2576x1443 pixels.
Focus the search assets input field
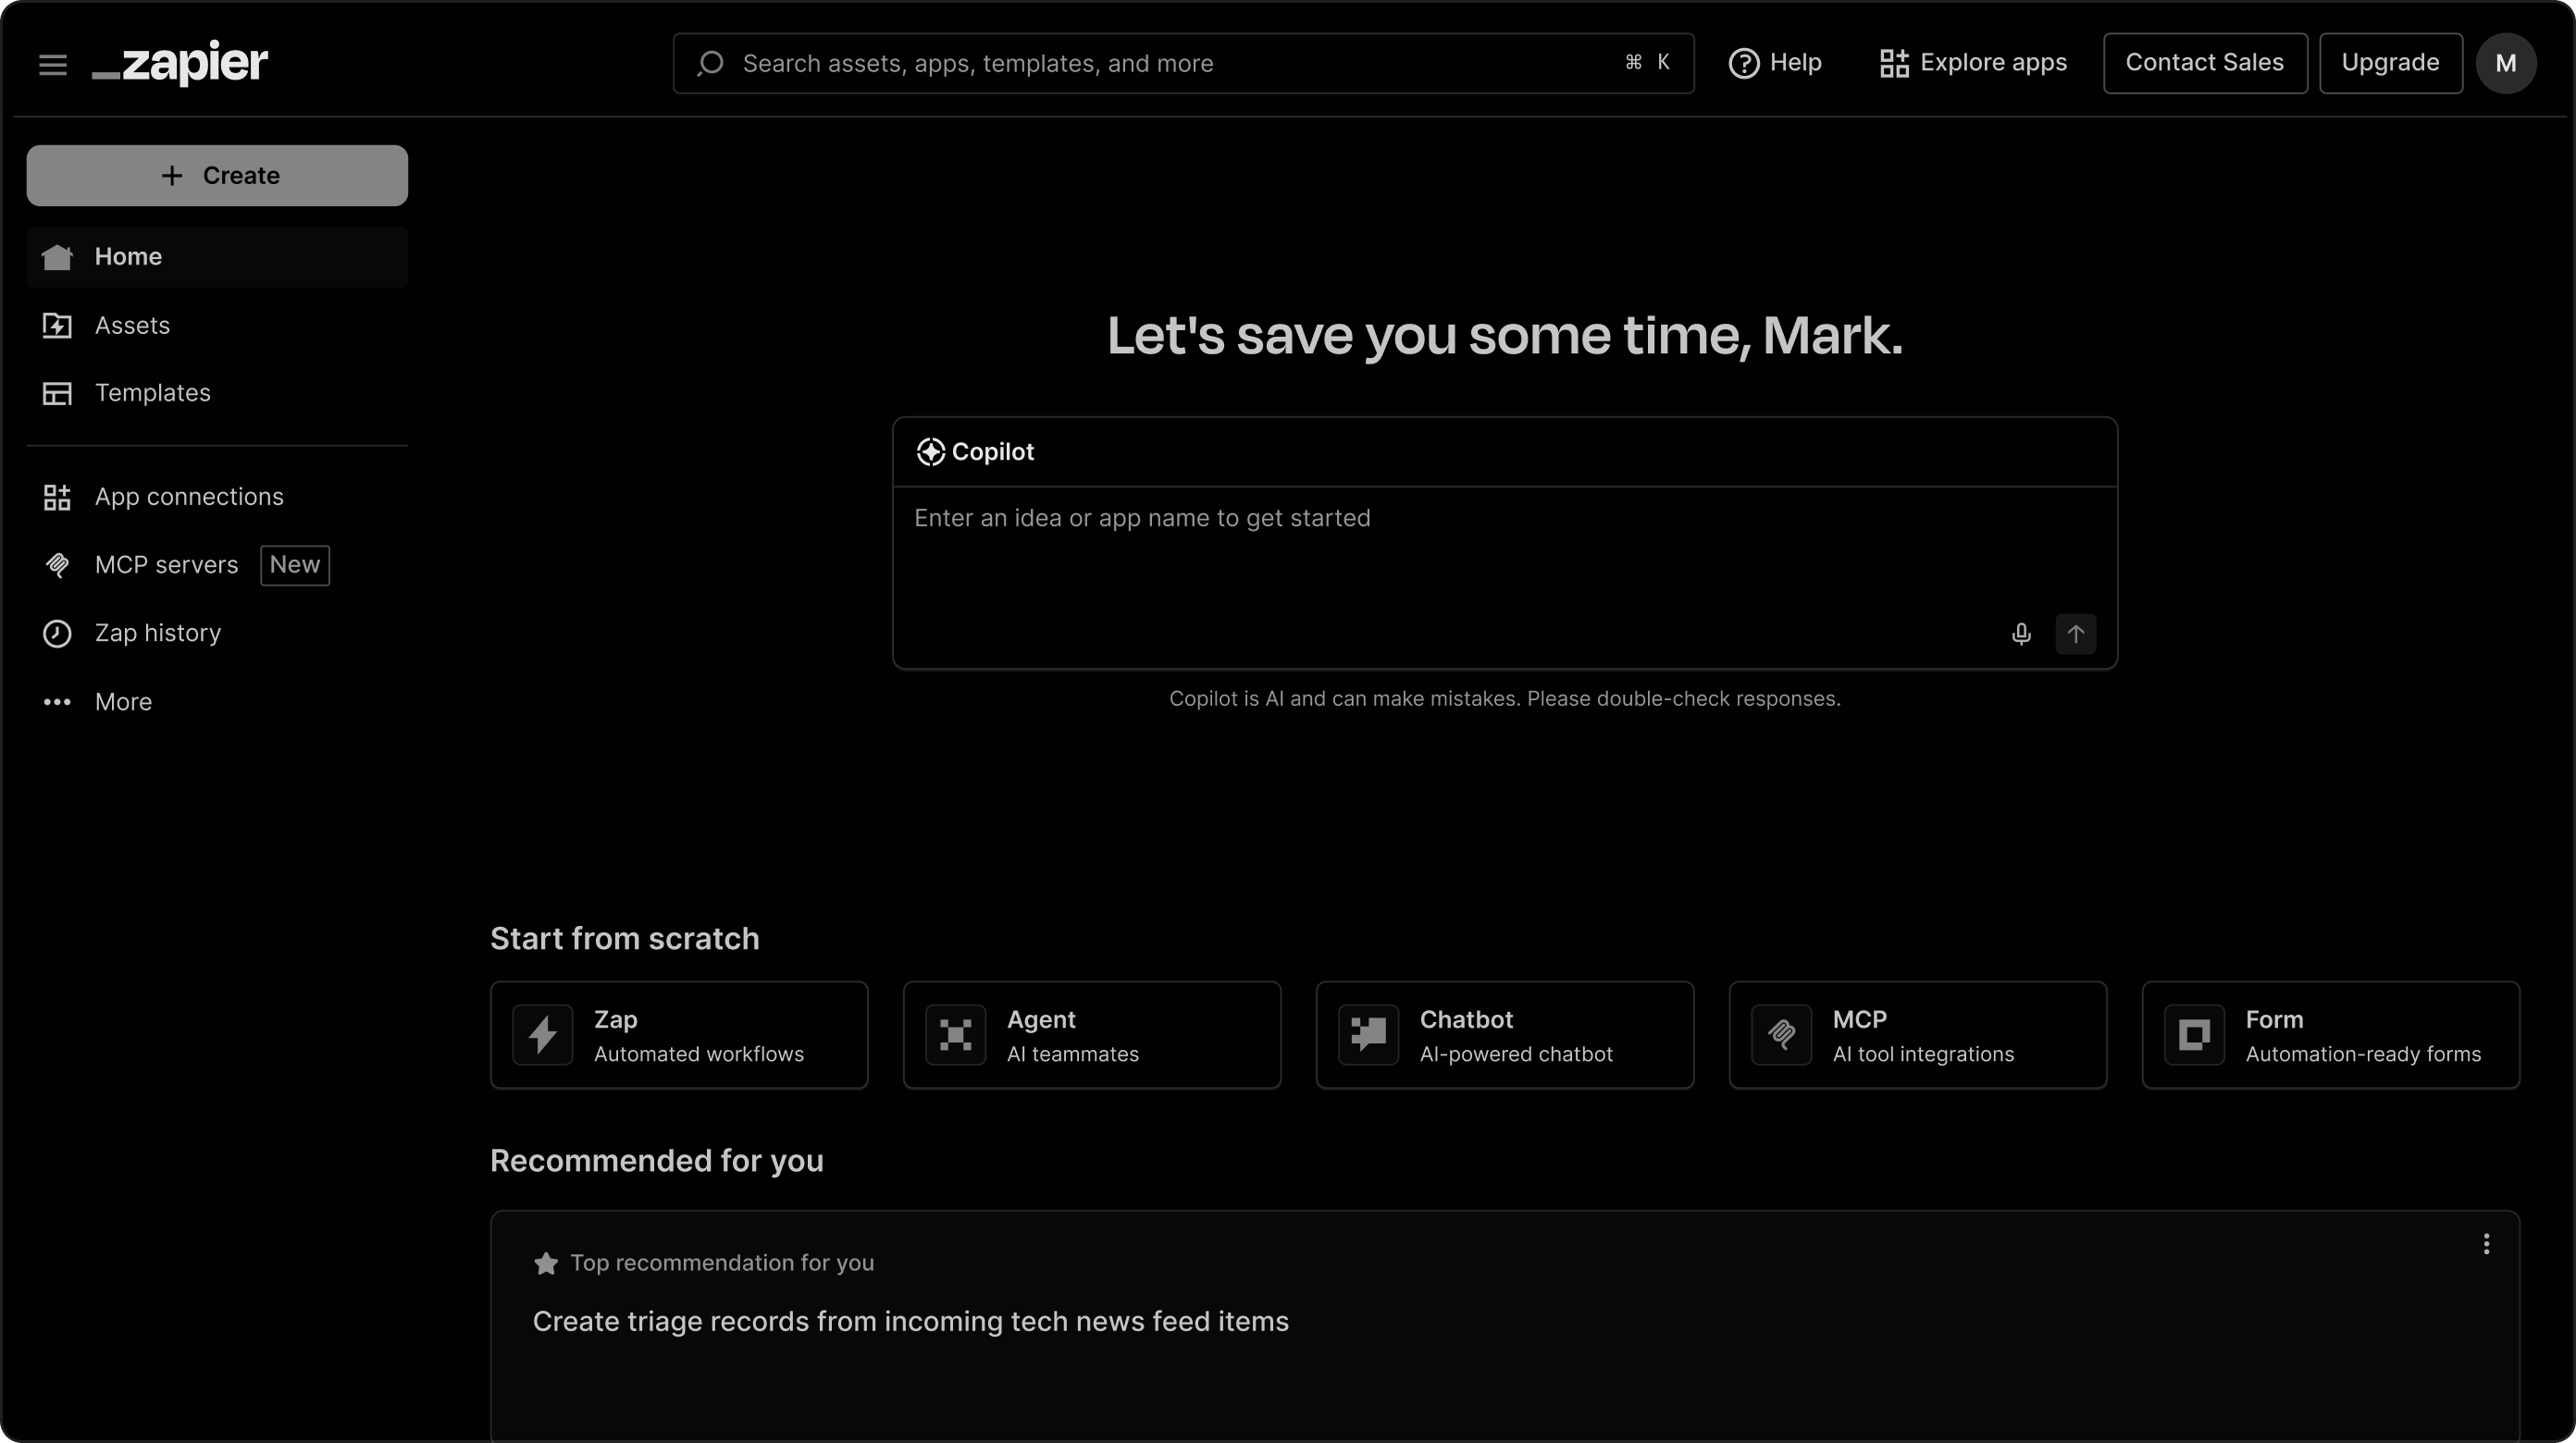pos(1184,63)
